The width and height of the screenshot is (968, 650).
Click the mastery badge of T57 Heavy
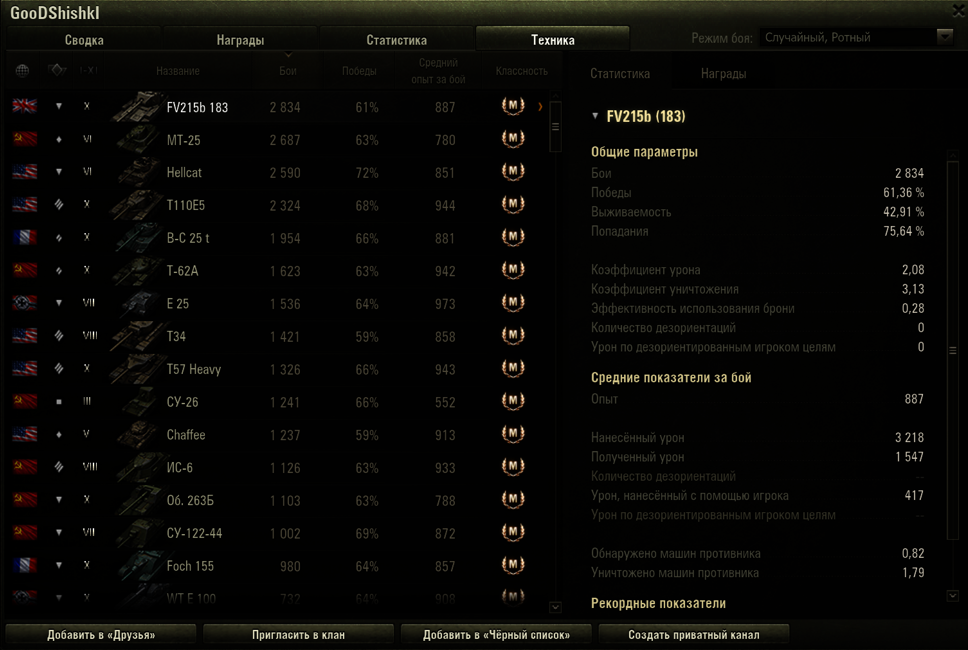coord(513,368)
